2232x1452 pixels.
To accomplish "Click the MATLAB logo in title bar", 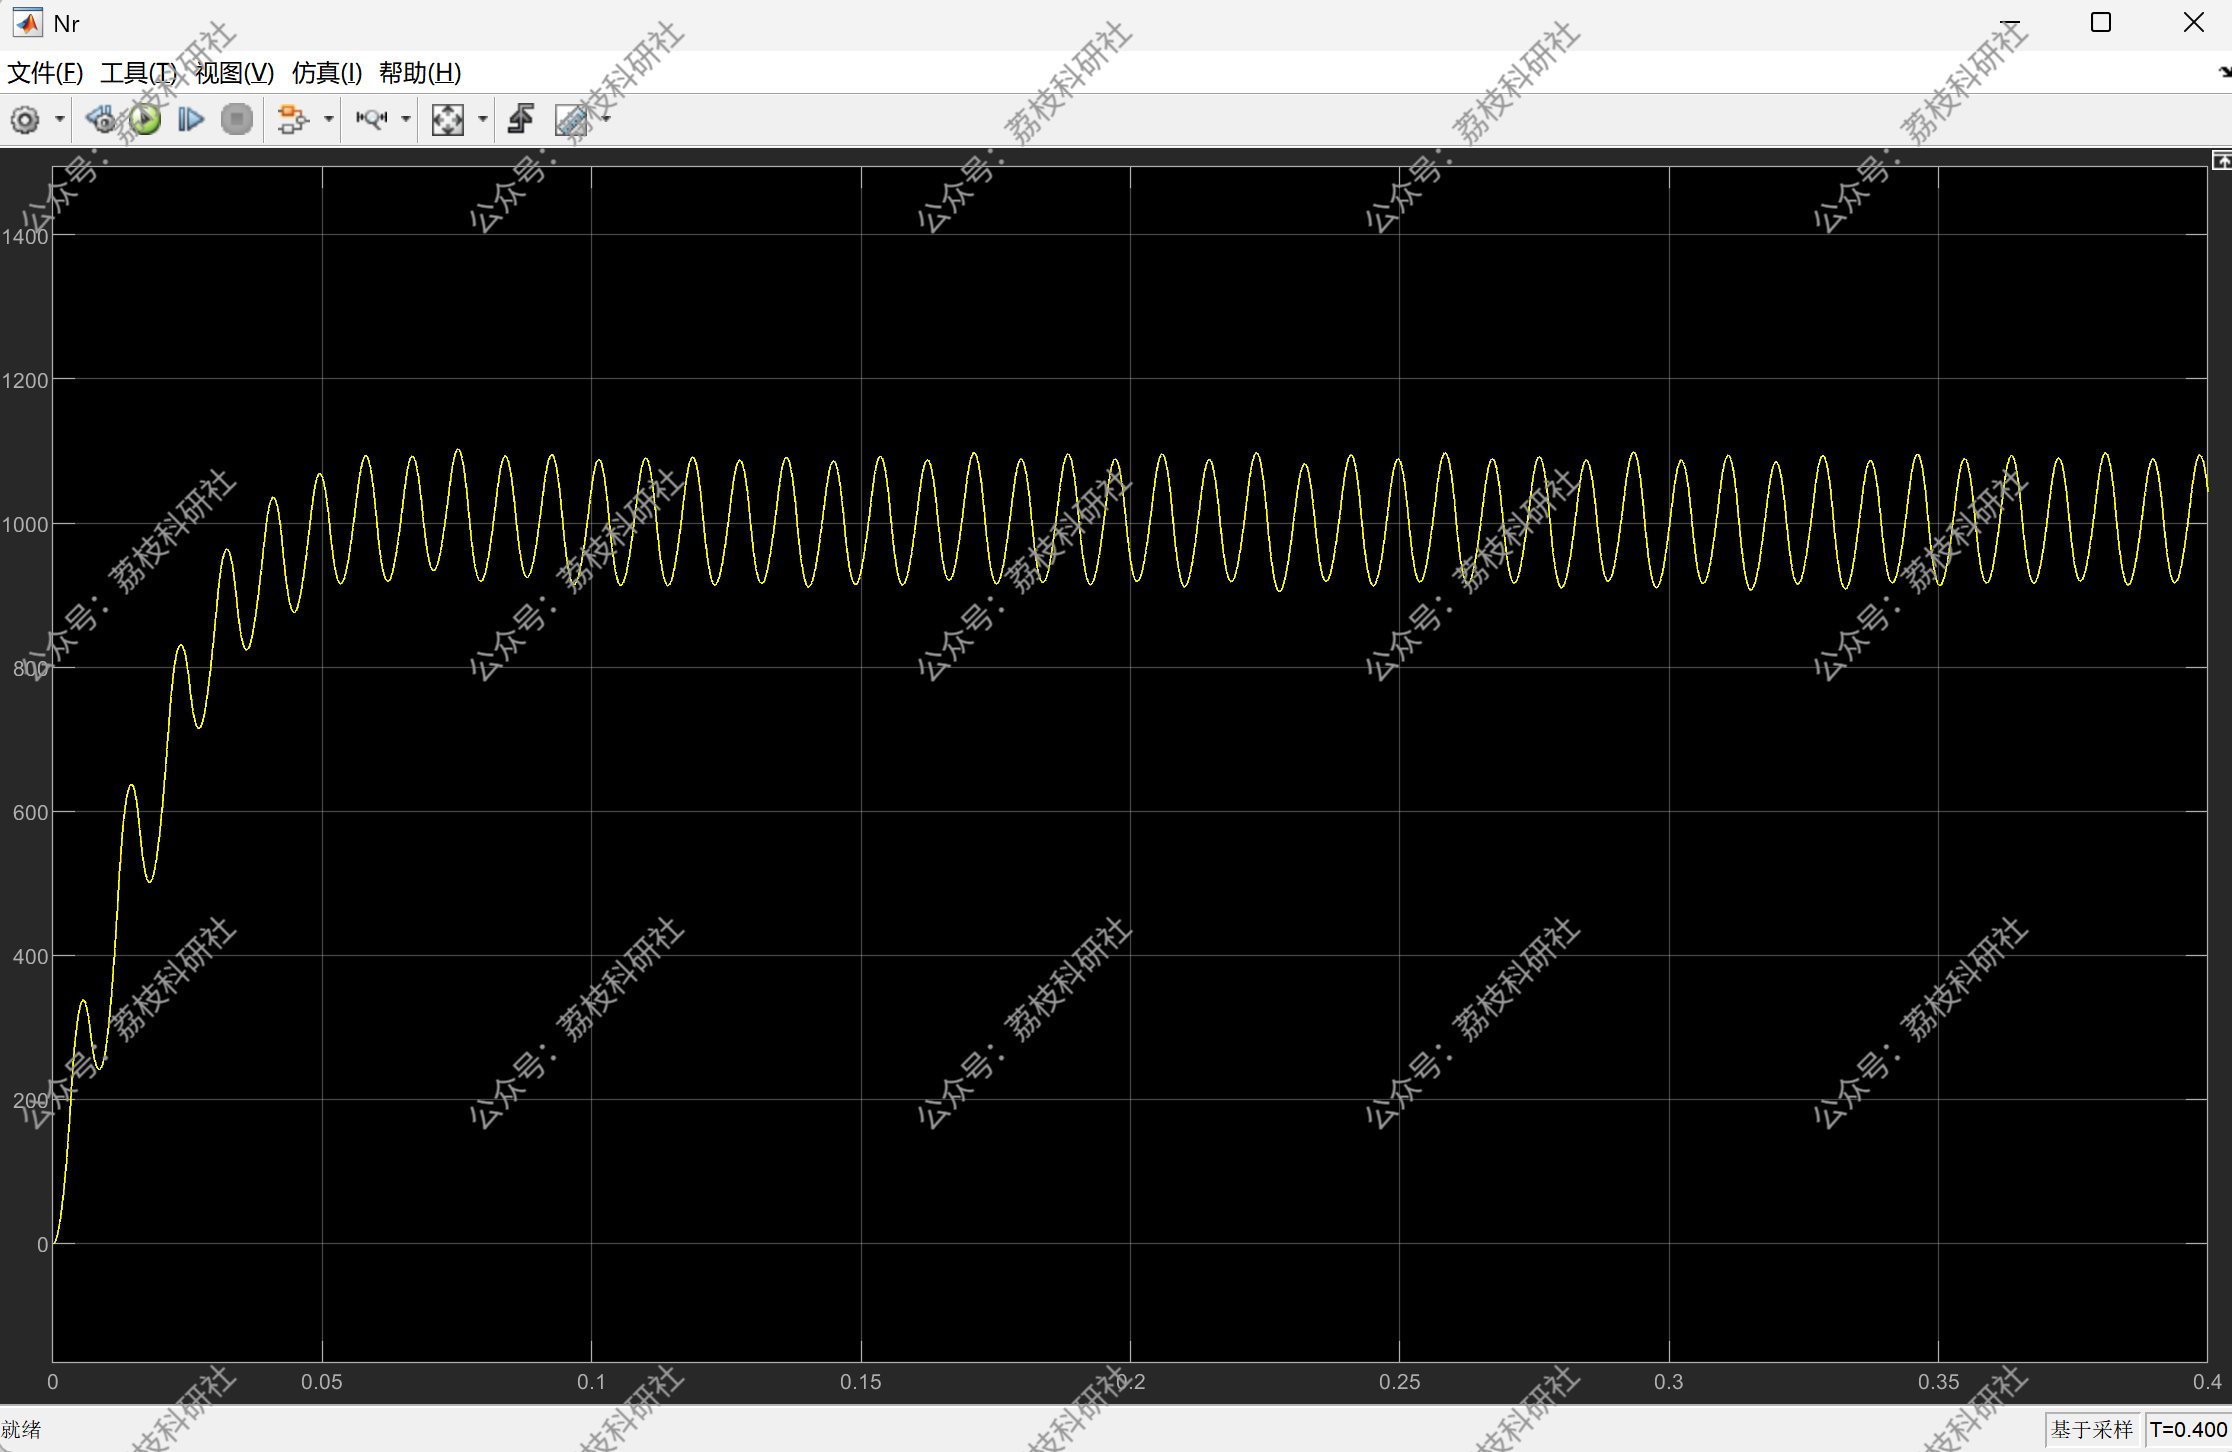I will coord(27,22).
